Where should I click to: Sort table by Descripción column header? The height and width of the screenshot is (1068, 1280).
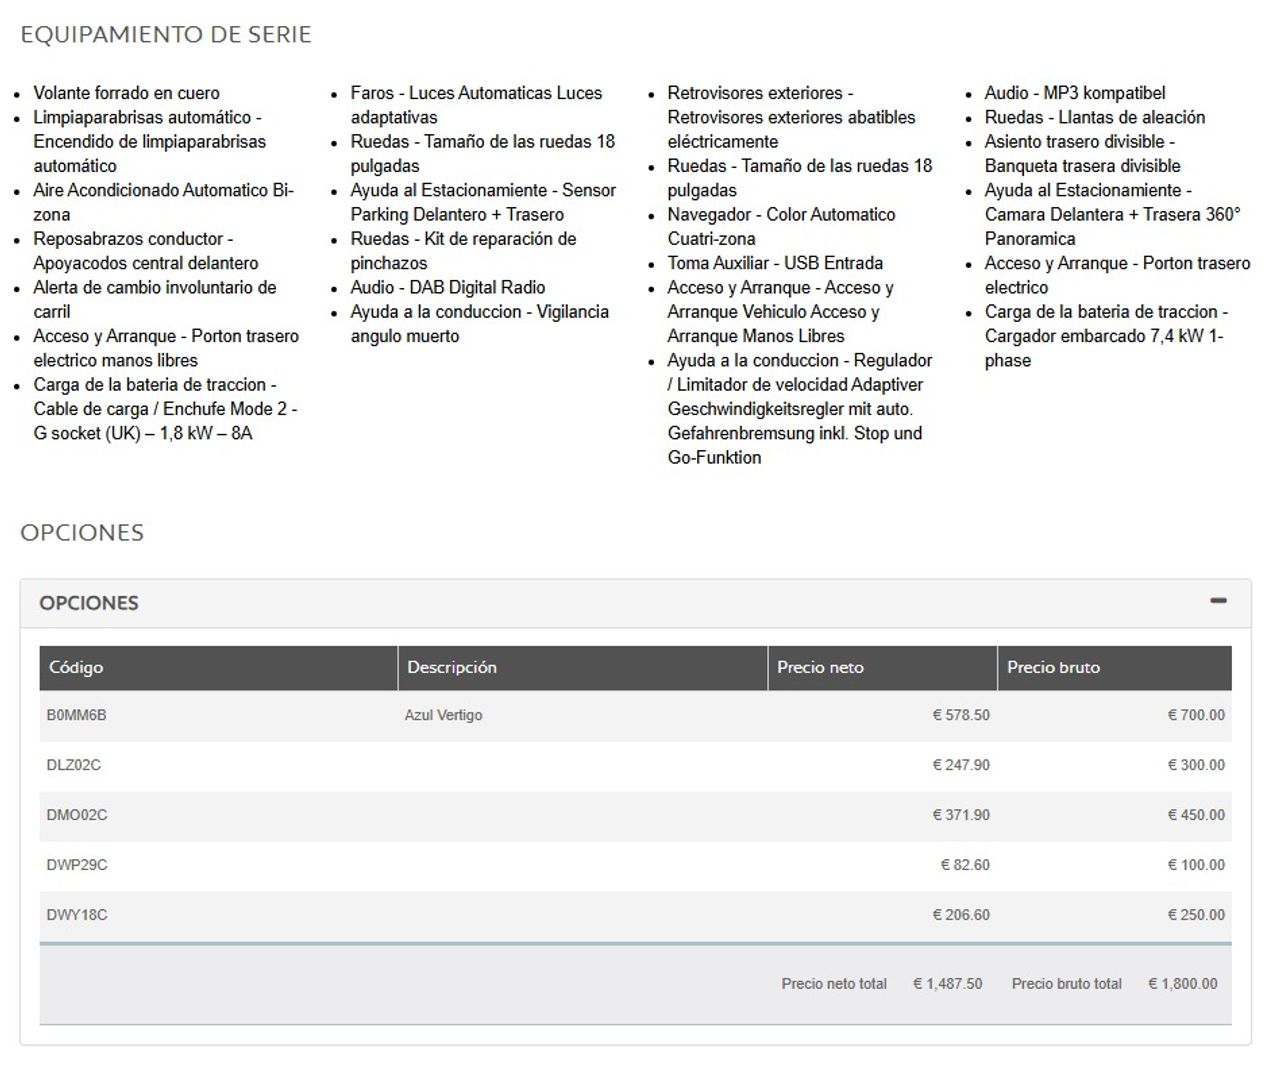tap(452, 667)
